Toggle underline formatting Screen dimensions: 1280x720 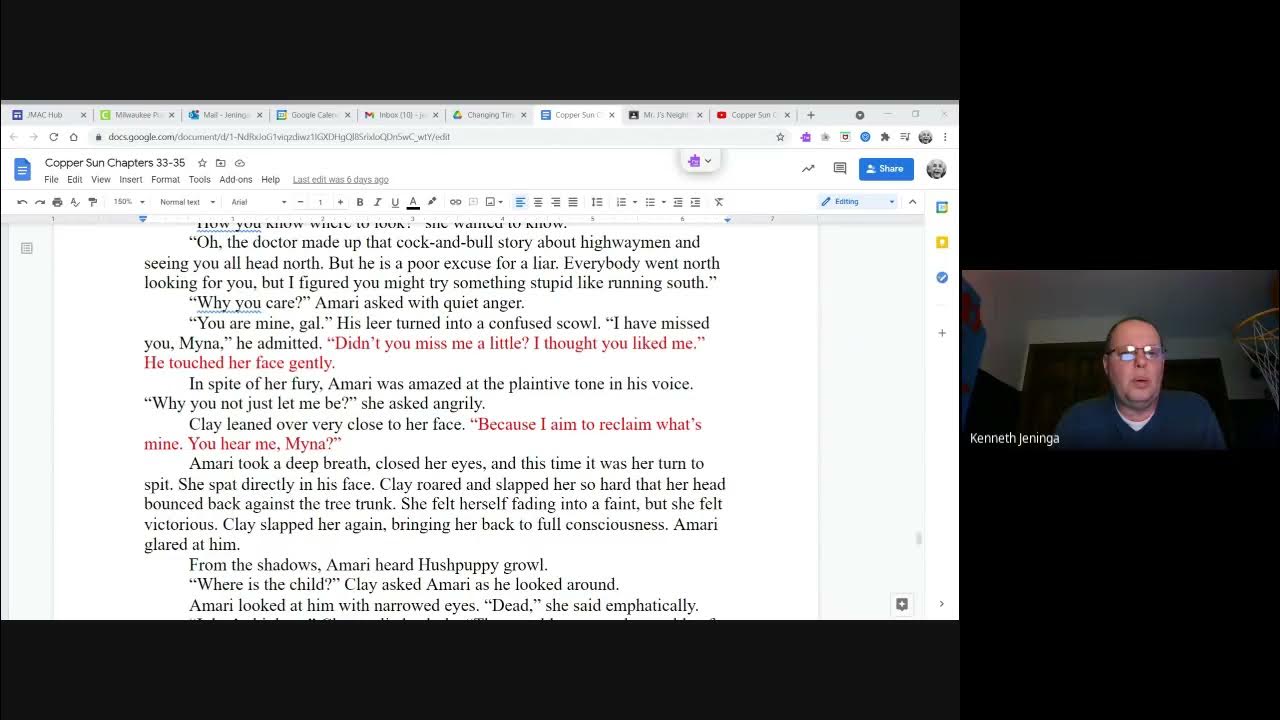395,202
